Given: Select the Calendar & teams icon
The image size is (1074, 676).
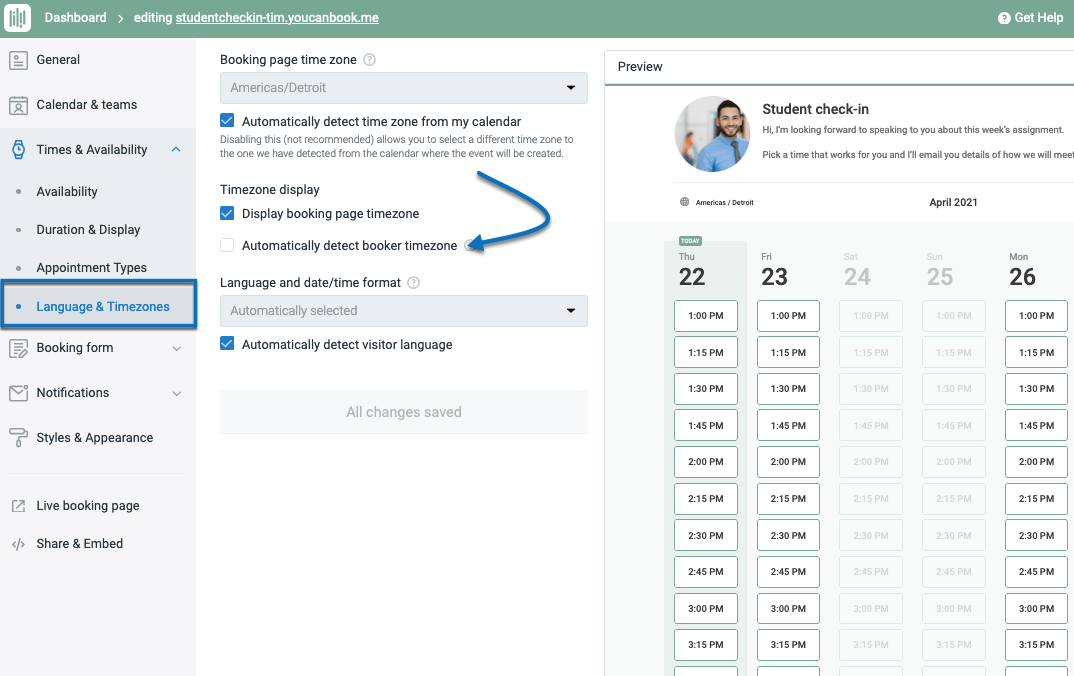Looking at the screenshot, I should pos(17,104).
